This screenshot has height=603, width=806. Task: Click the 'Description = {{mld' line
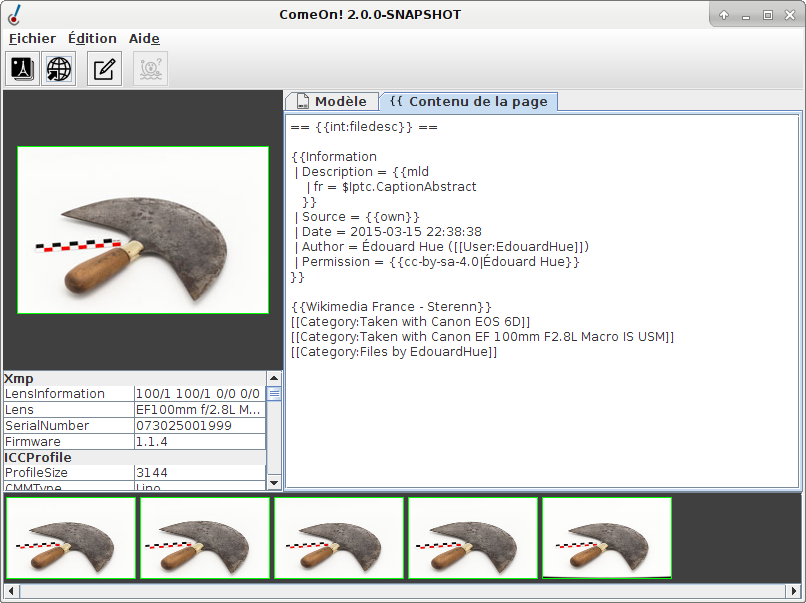tap(362, 172)
